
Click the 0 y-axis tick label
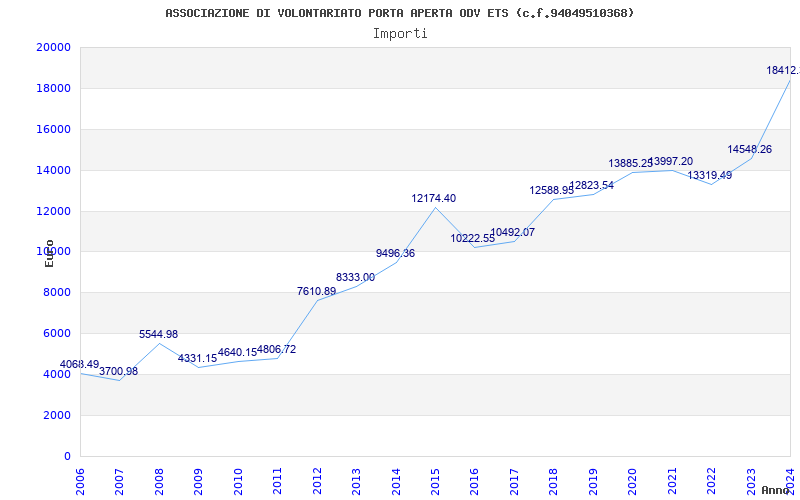(67, 456)
